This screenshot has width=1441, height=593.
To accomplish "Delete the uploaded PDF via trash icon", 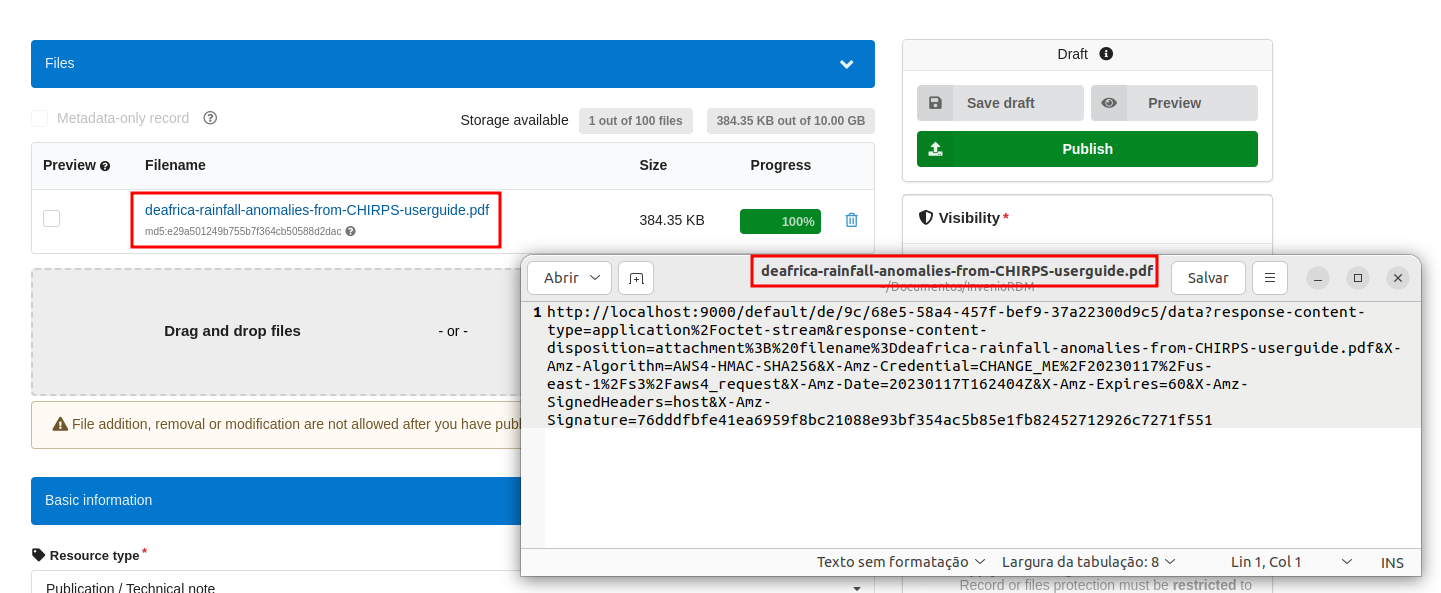I will pos(851,220).
